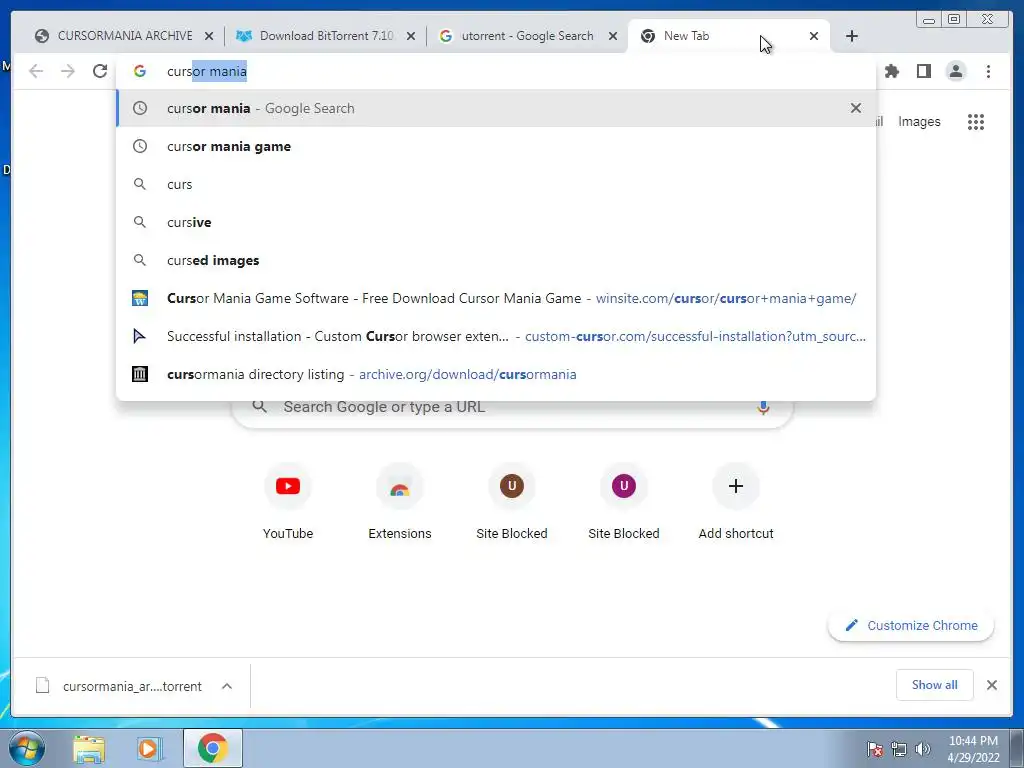Remove the 'cursor mania' suggestion
1024x768 pixels.
click(856, 108)
